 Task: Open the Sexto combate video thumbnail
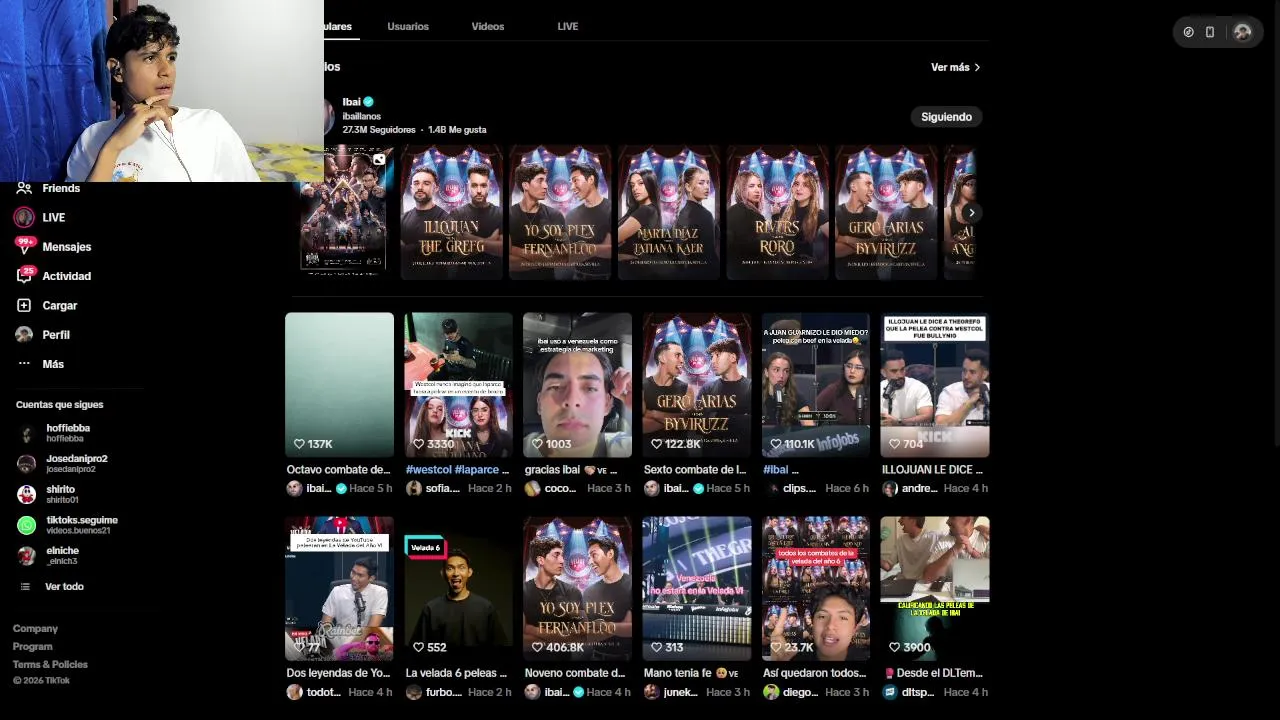tap(697, 385)
